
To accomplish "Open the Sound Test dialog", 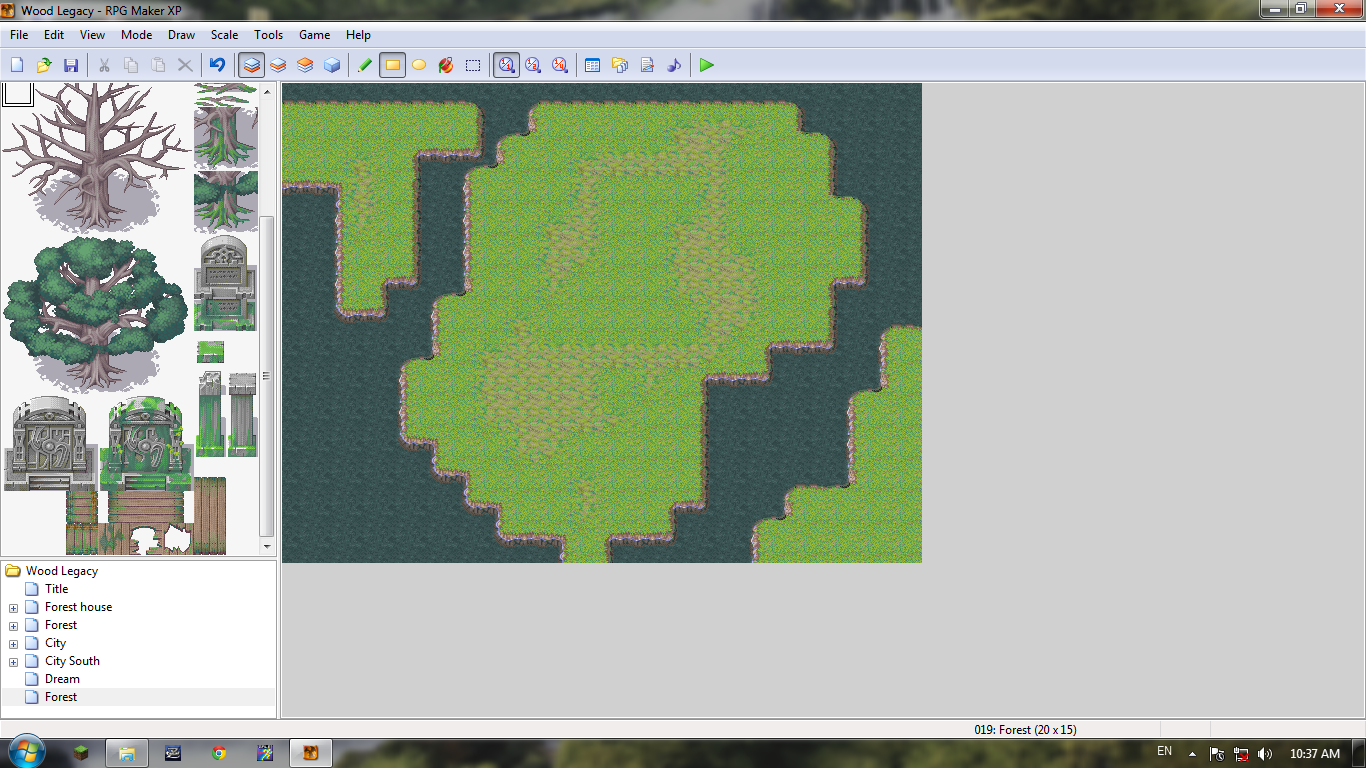I will [674, 65].
